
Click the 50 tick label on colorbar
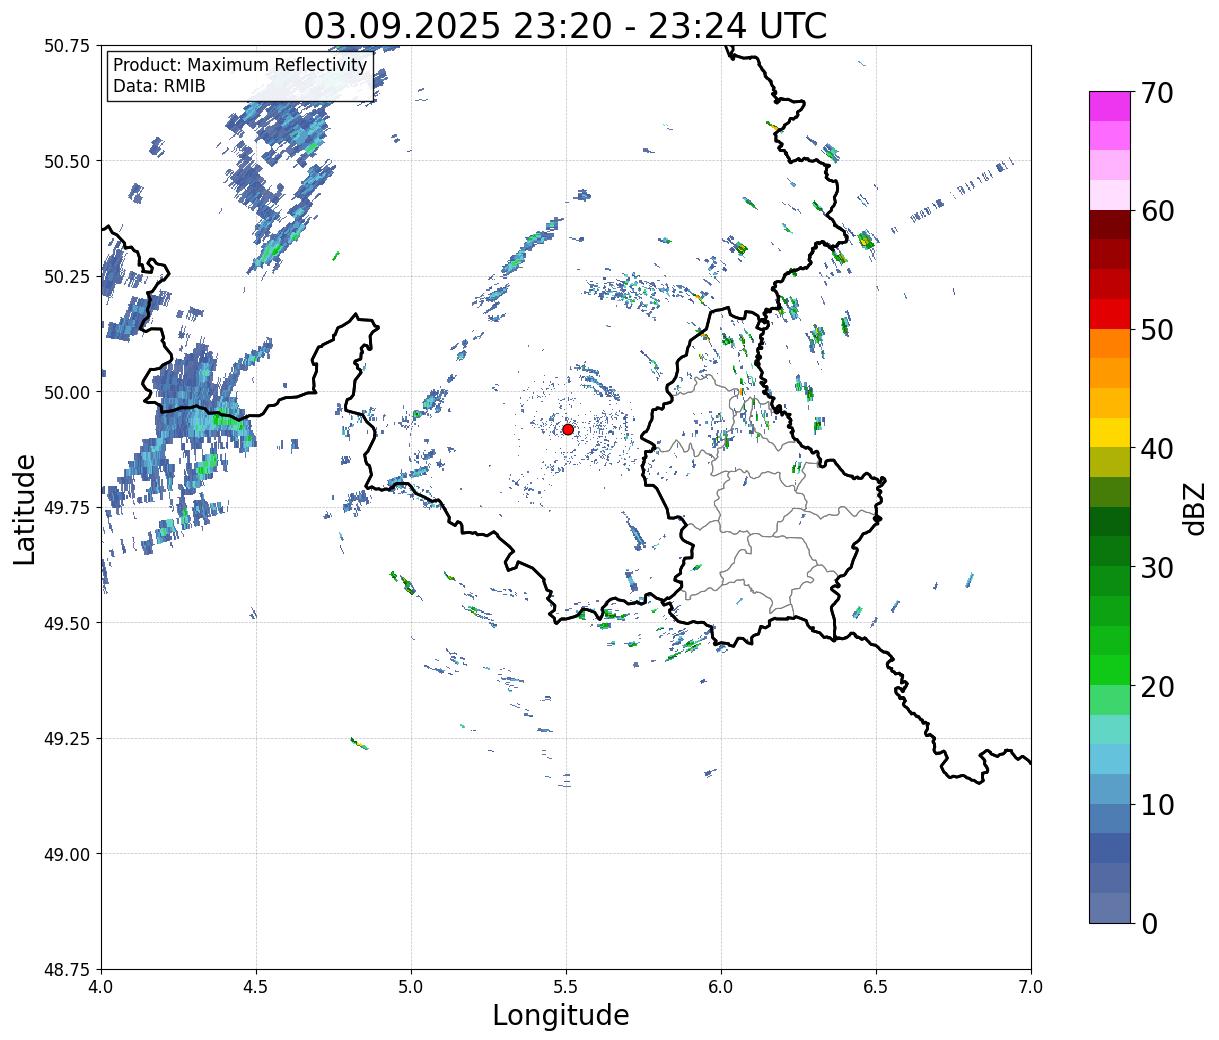coord(1157,330)
